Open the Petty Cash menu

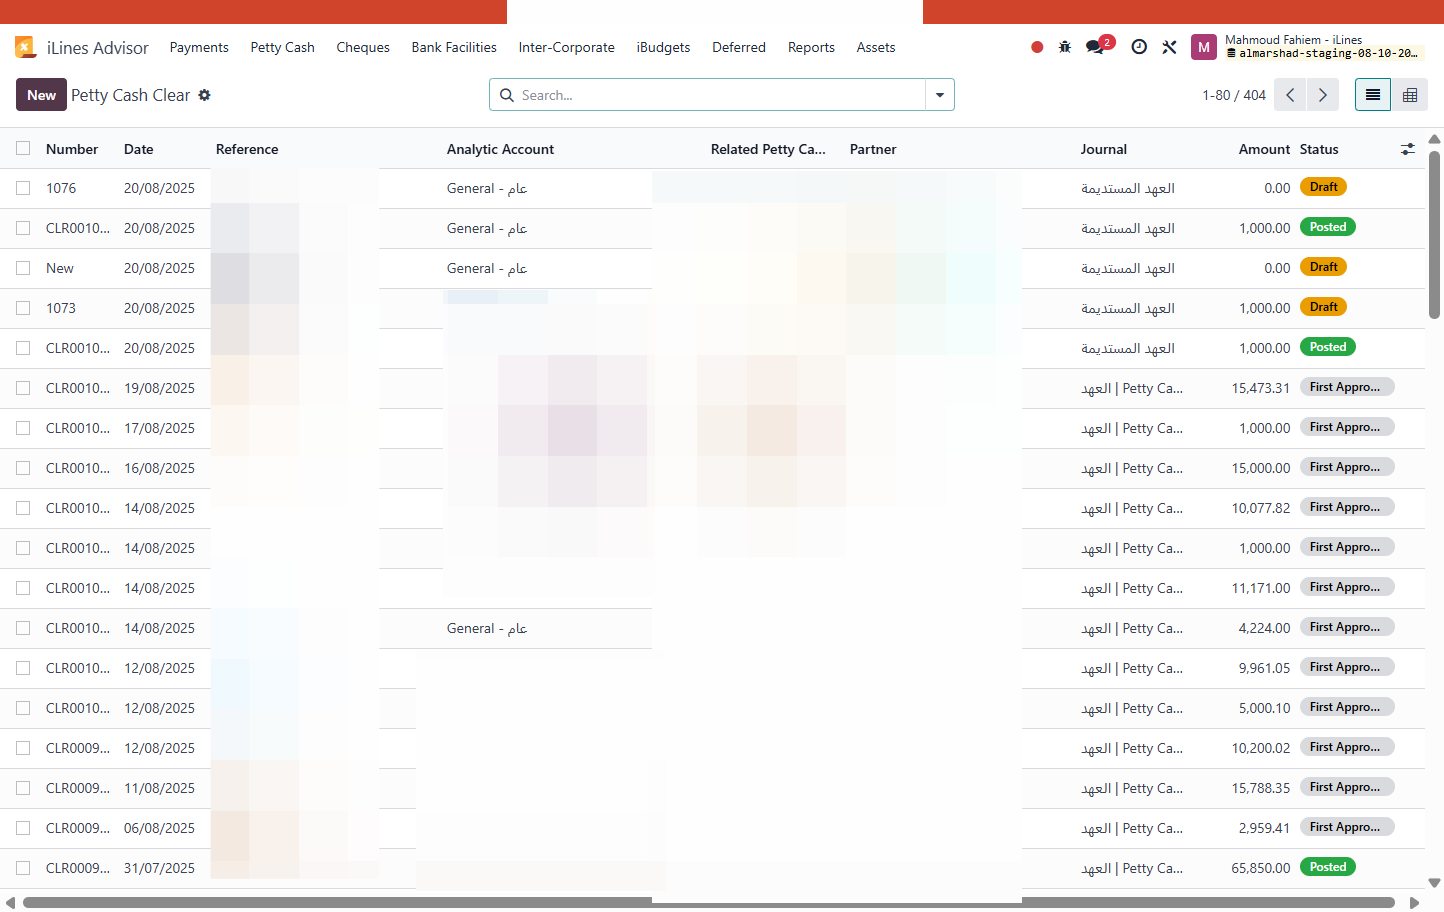coord(283,47)
